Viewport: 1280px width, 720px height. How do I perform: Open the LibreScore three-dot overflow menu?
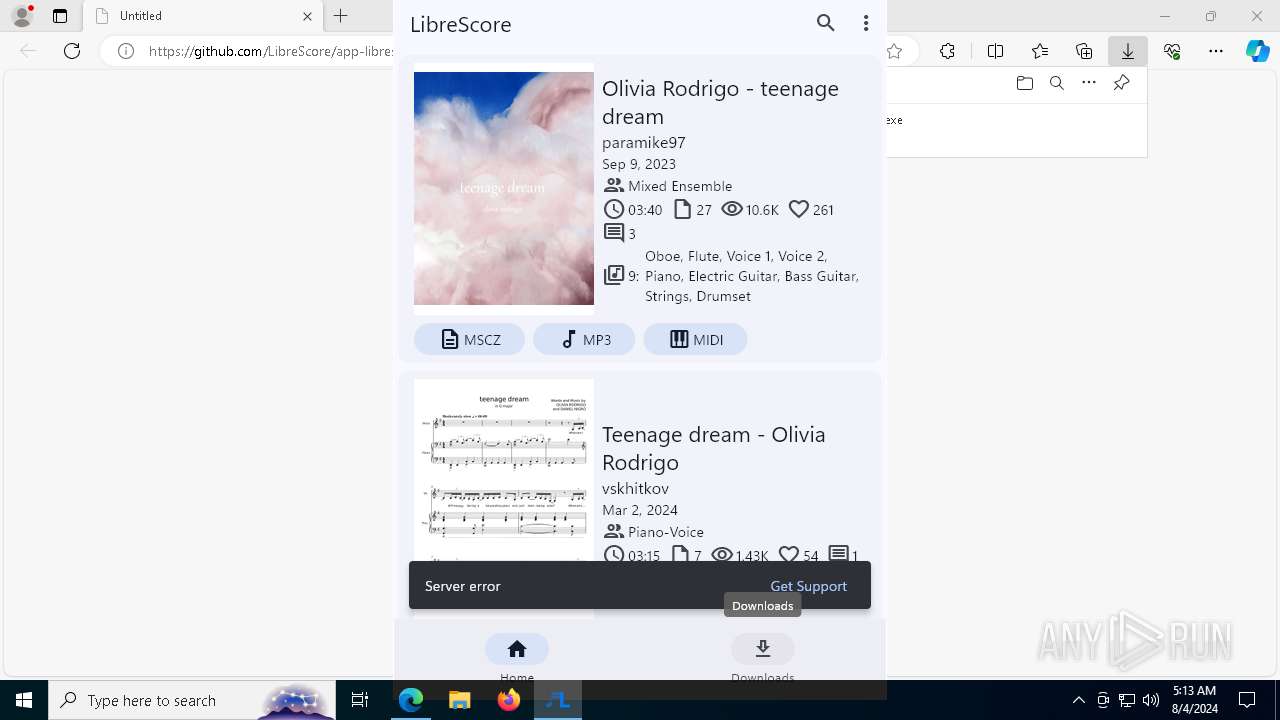pos(866,23)
